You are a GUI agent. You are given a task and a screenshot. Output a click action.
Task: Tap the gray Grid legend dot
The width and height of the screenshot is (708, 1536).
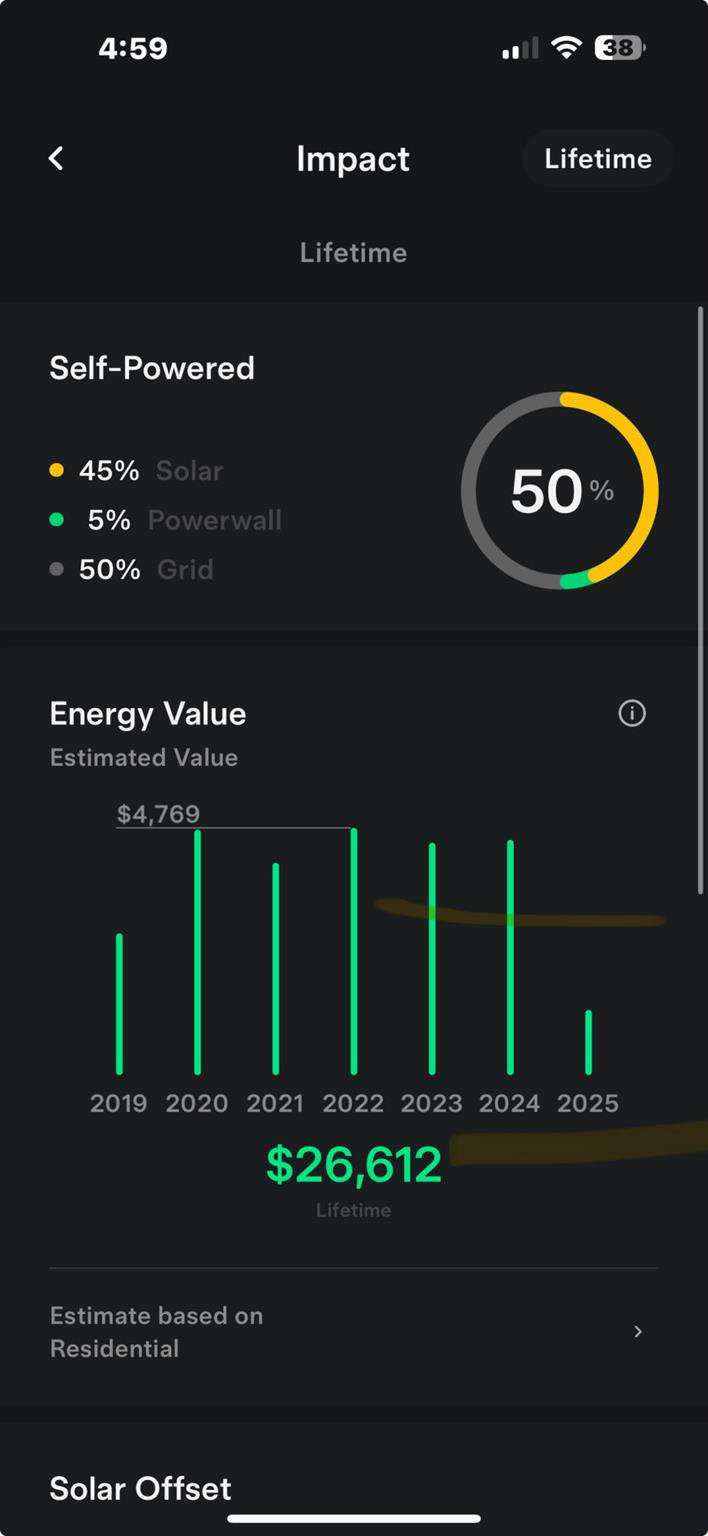(56, 569)
